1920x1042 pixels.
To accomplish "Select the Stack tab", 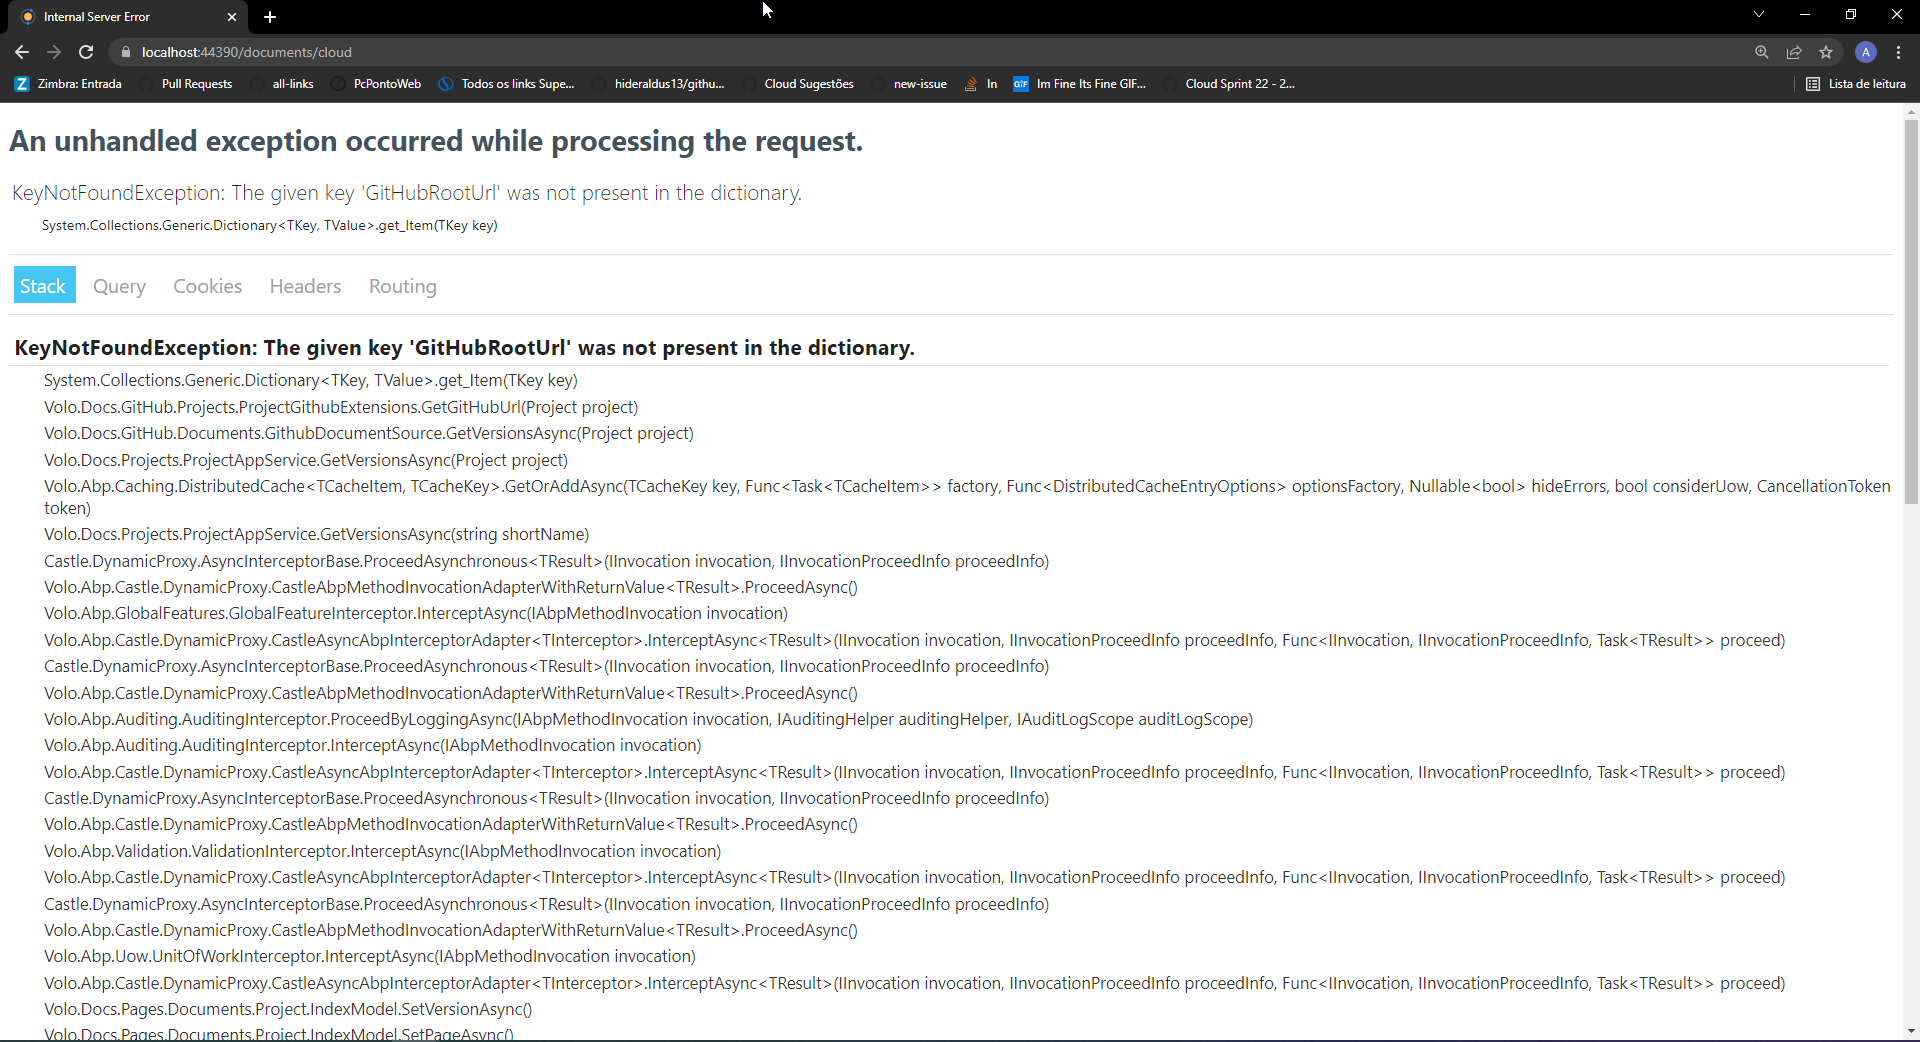I will 43,286.
